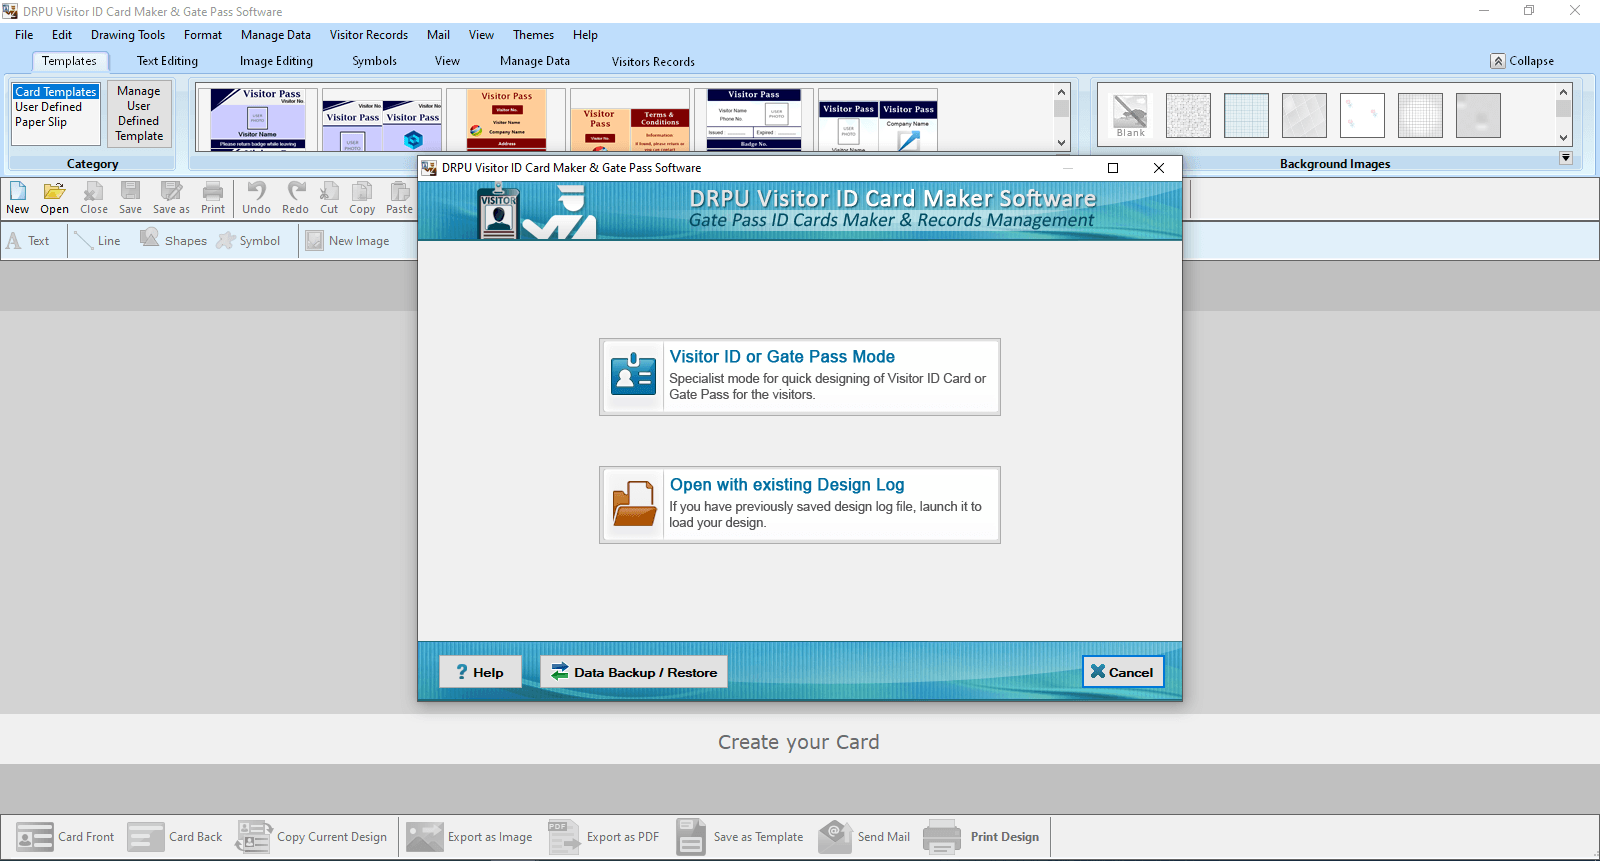Image resolution: width=1600 pixels, height=861 pixels.
Task: Select User Defined category
Action: [48, 107]
